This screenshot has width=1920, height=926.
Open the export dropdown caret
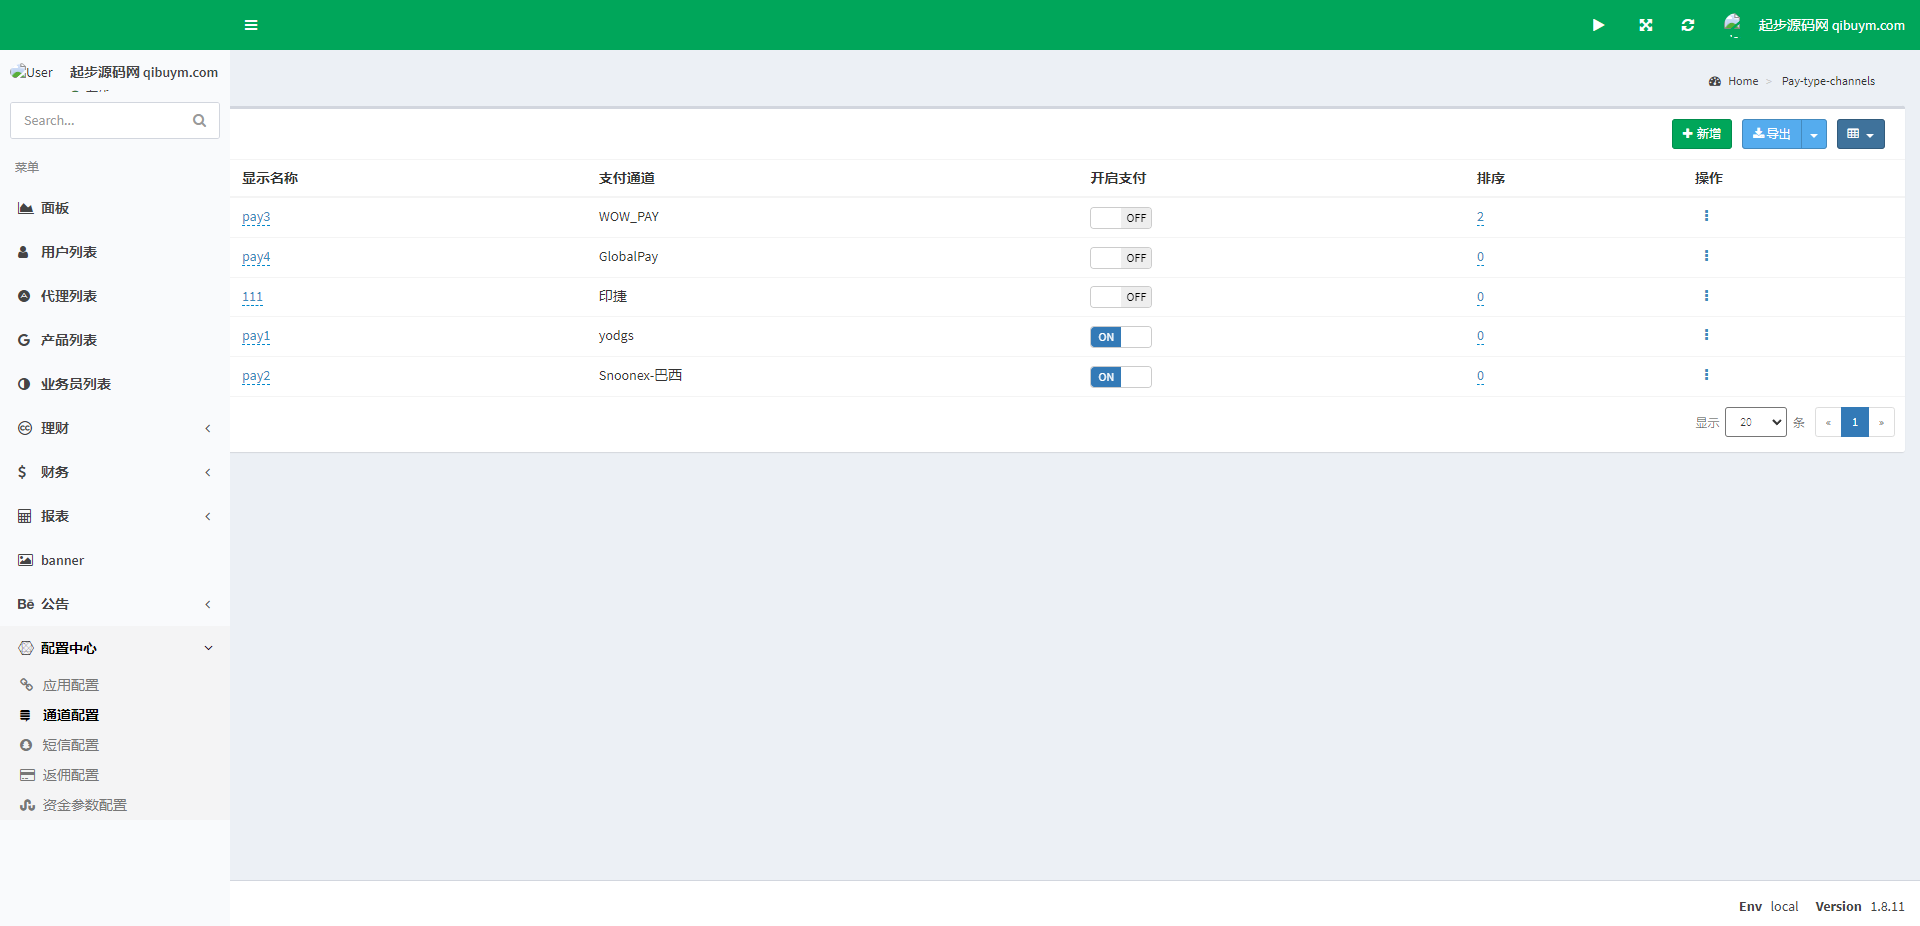[1814, 134]
